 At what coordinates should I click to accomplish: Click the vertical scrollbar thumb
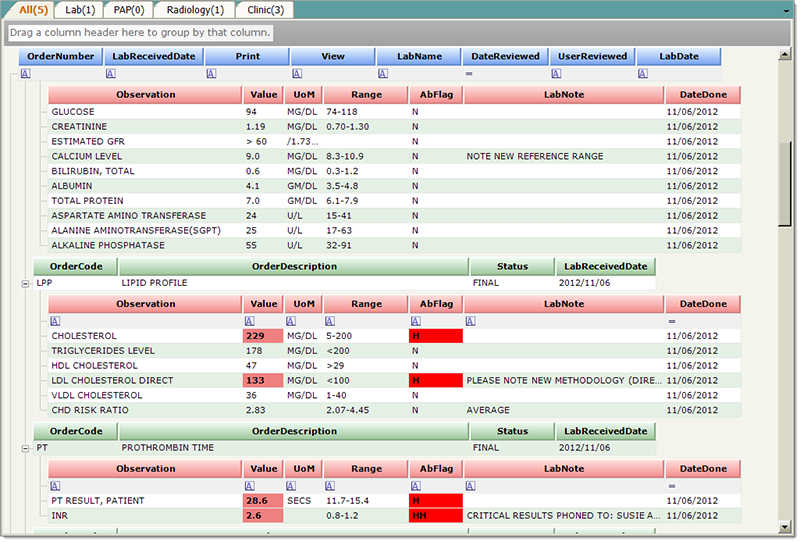pyautogui.click(x=785, y=184)
